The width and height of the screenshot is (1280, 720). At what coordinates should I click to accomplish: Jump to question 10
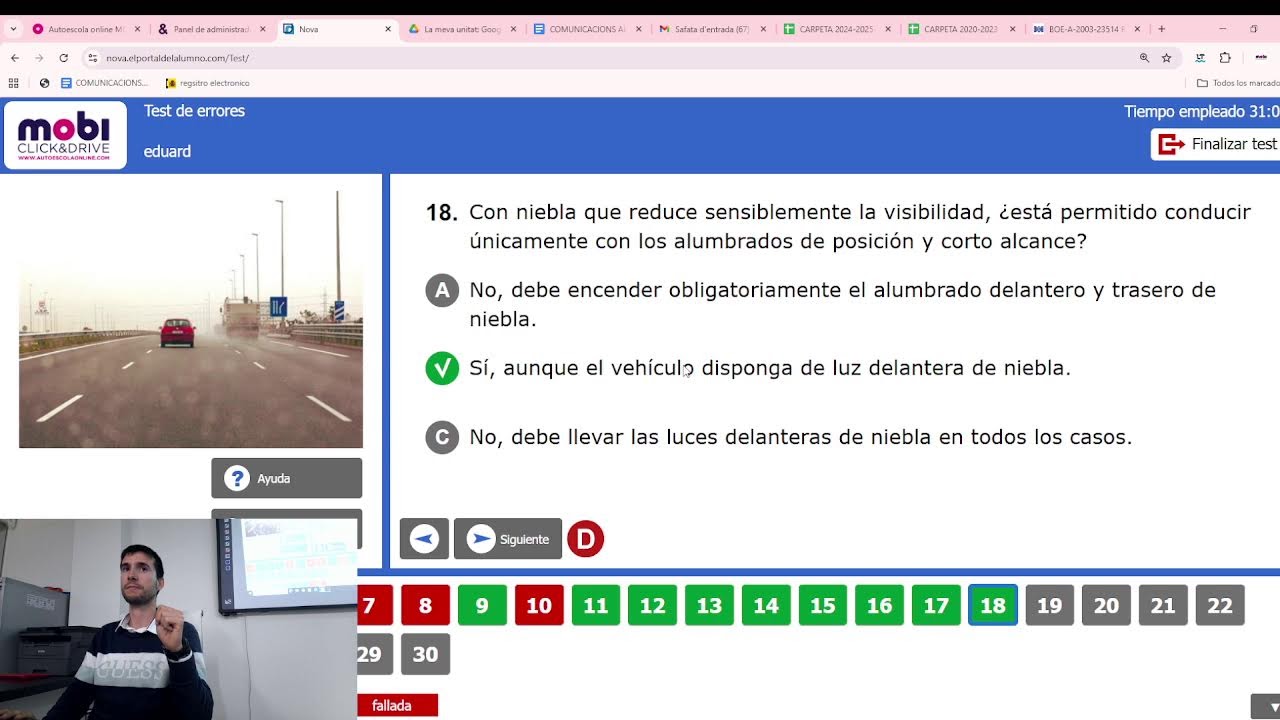(539, 605)
